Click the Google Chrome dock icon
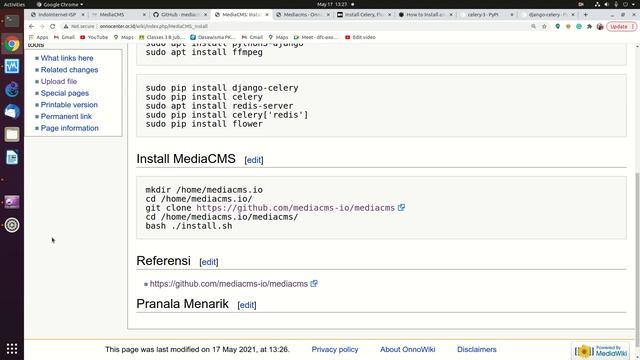The image size is (640, 360). 12,44
